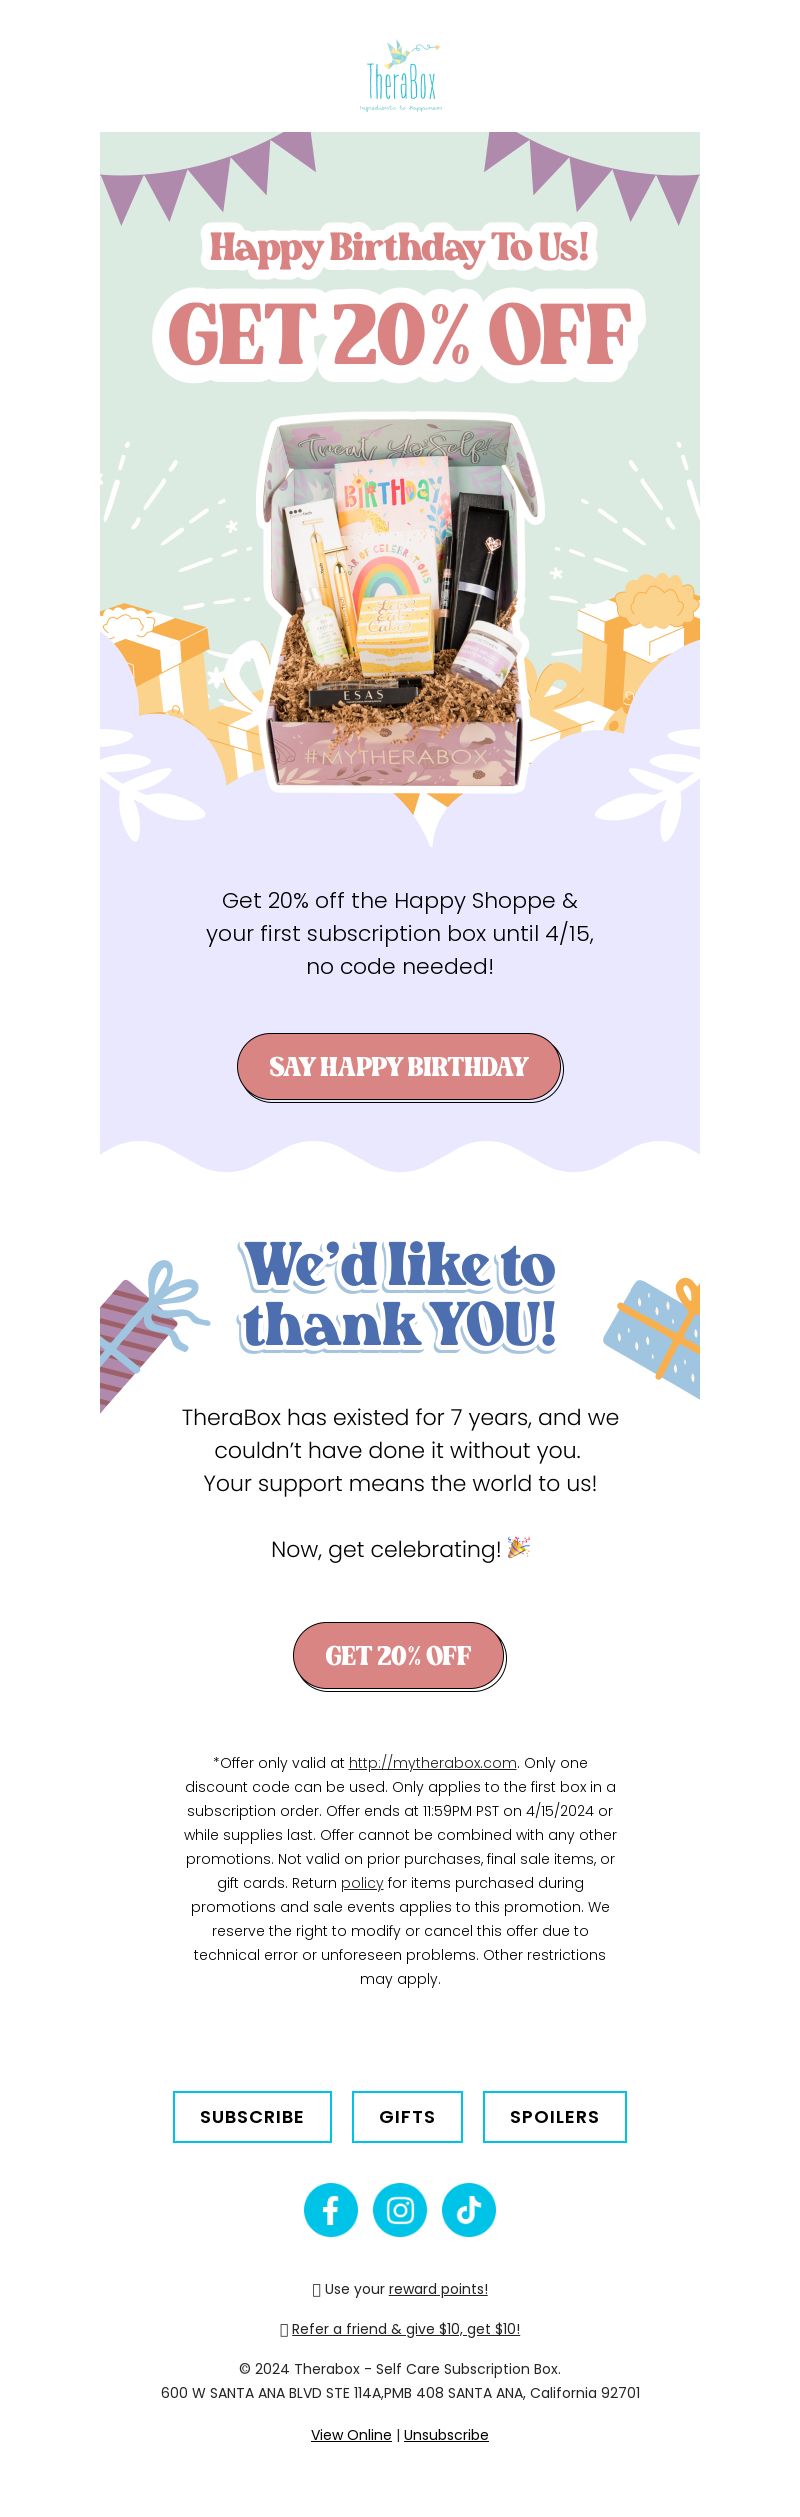This screenshot has width=800, height=2517.
Task: Follow the reward points link
Action: pyautogui.click(x=438, y=2288)
